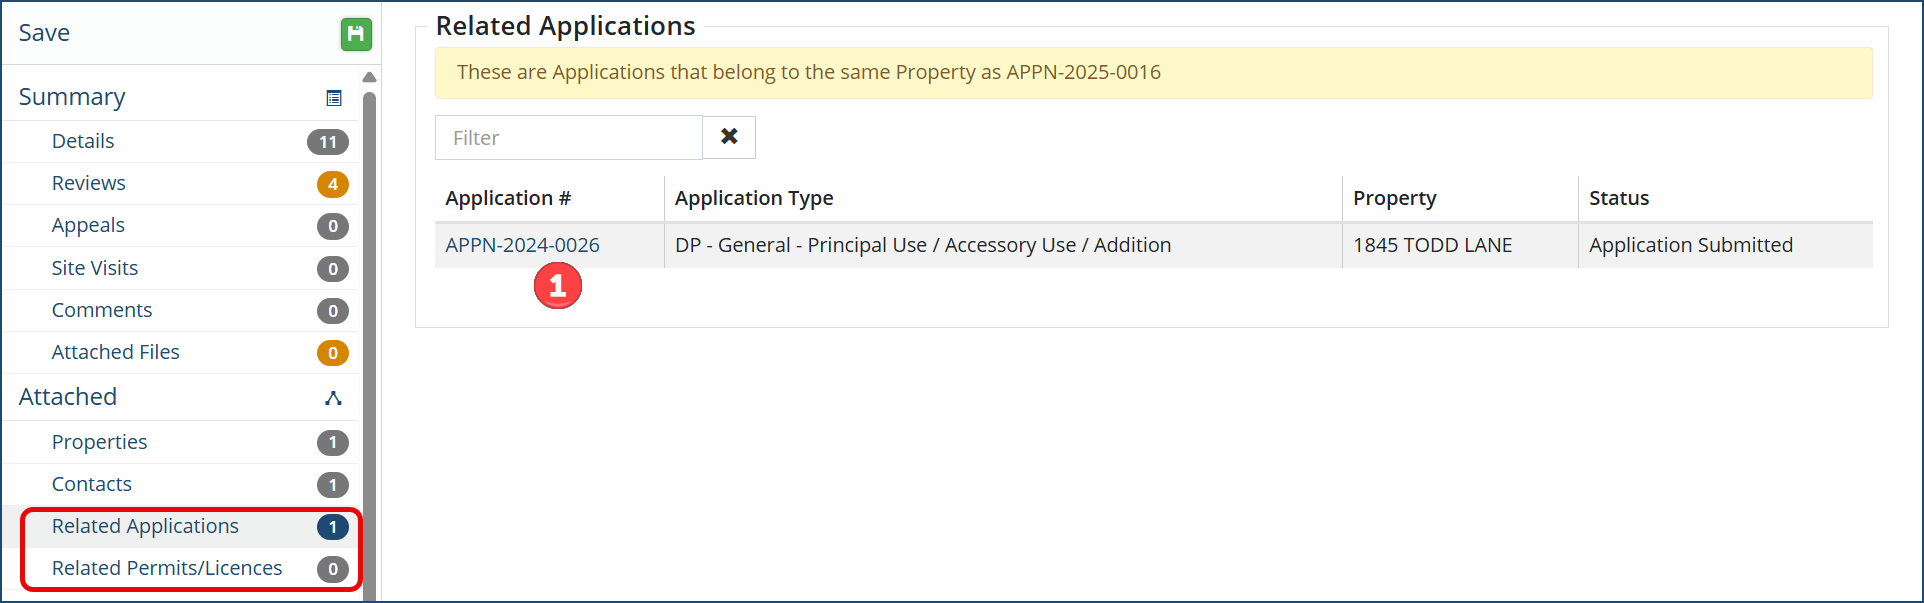Clear the filter with the X button
This screenshot has height=603, width=1924.
tap(729, 137)
